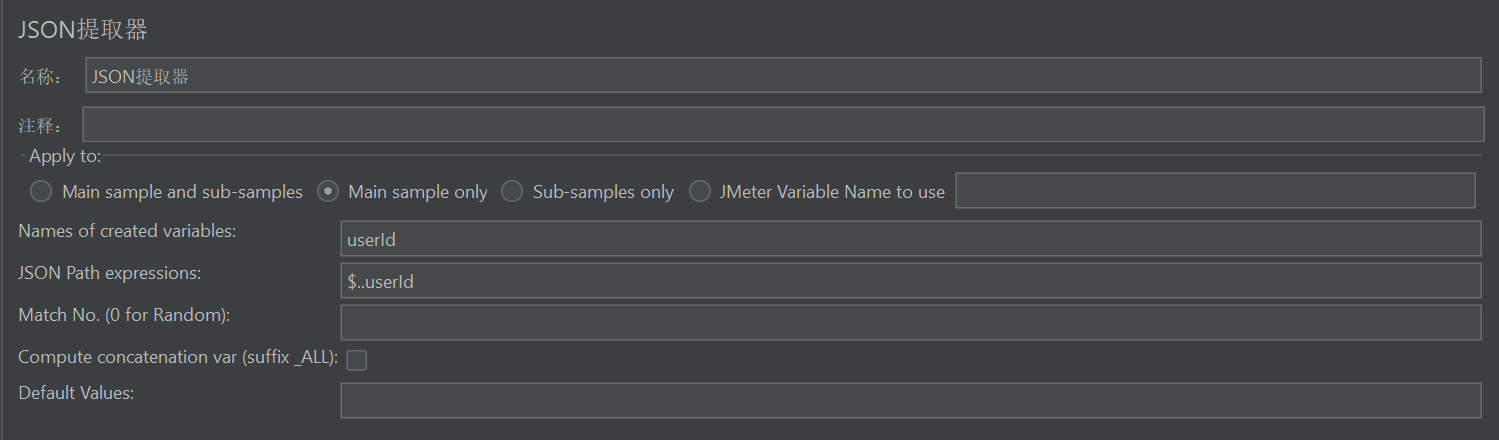Click the Default Values input field
Viewport: 1499px width, 440px height.
pyautogui.click(x=910, y=400)
